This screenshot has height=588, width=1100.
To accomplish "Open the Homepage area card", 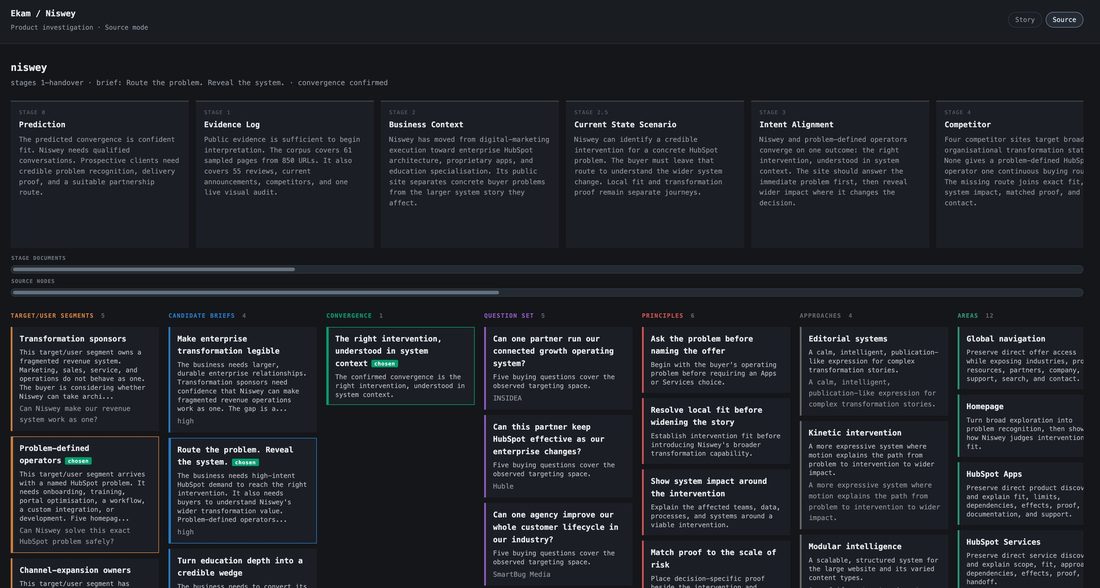I will [x=1021, y=426].
